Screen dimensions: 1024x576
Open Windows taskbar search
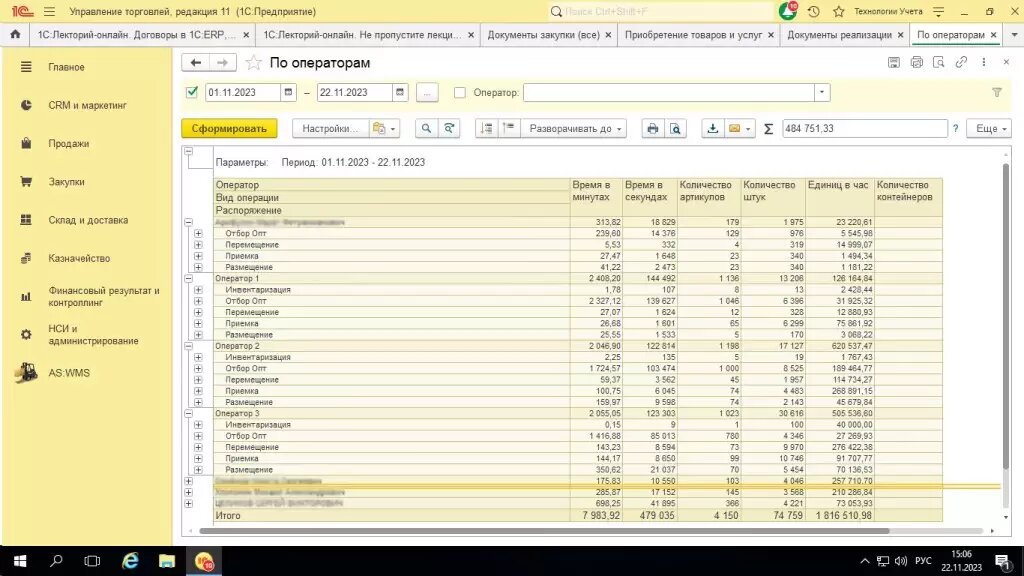click(x=56, y=561)
